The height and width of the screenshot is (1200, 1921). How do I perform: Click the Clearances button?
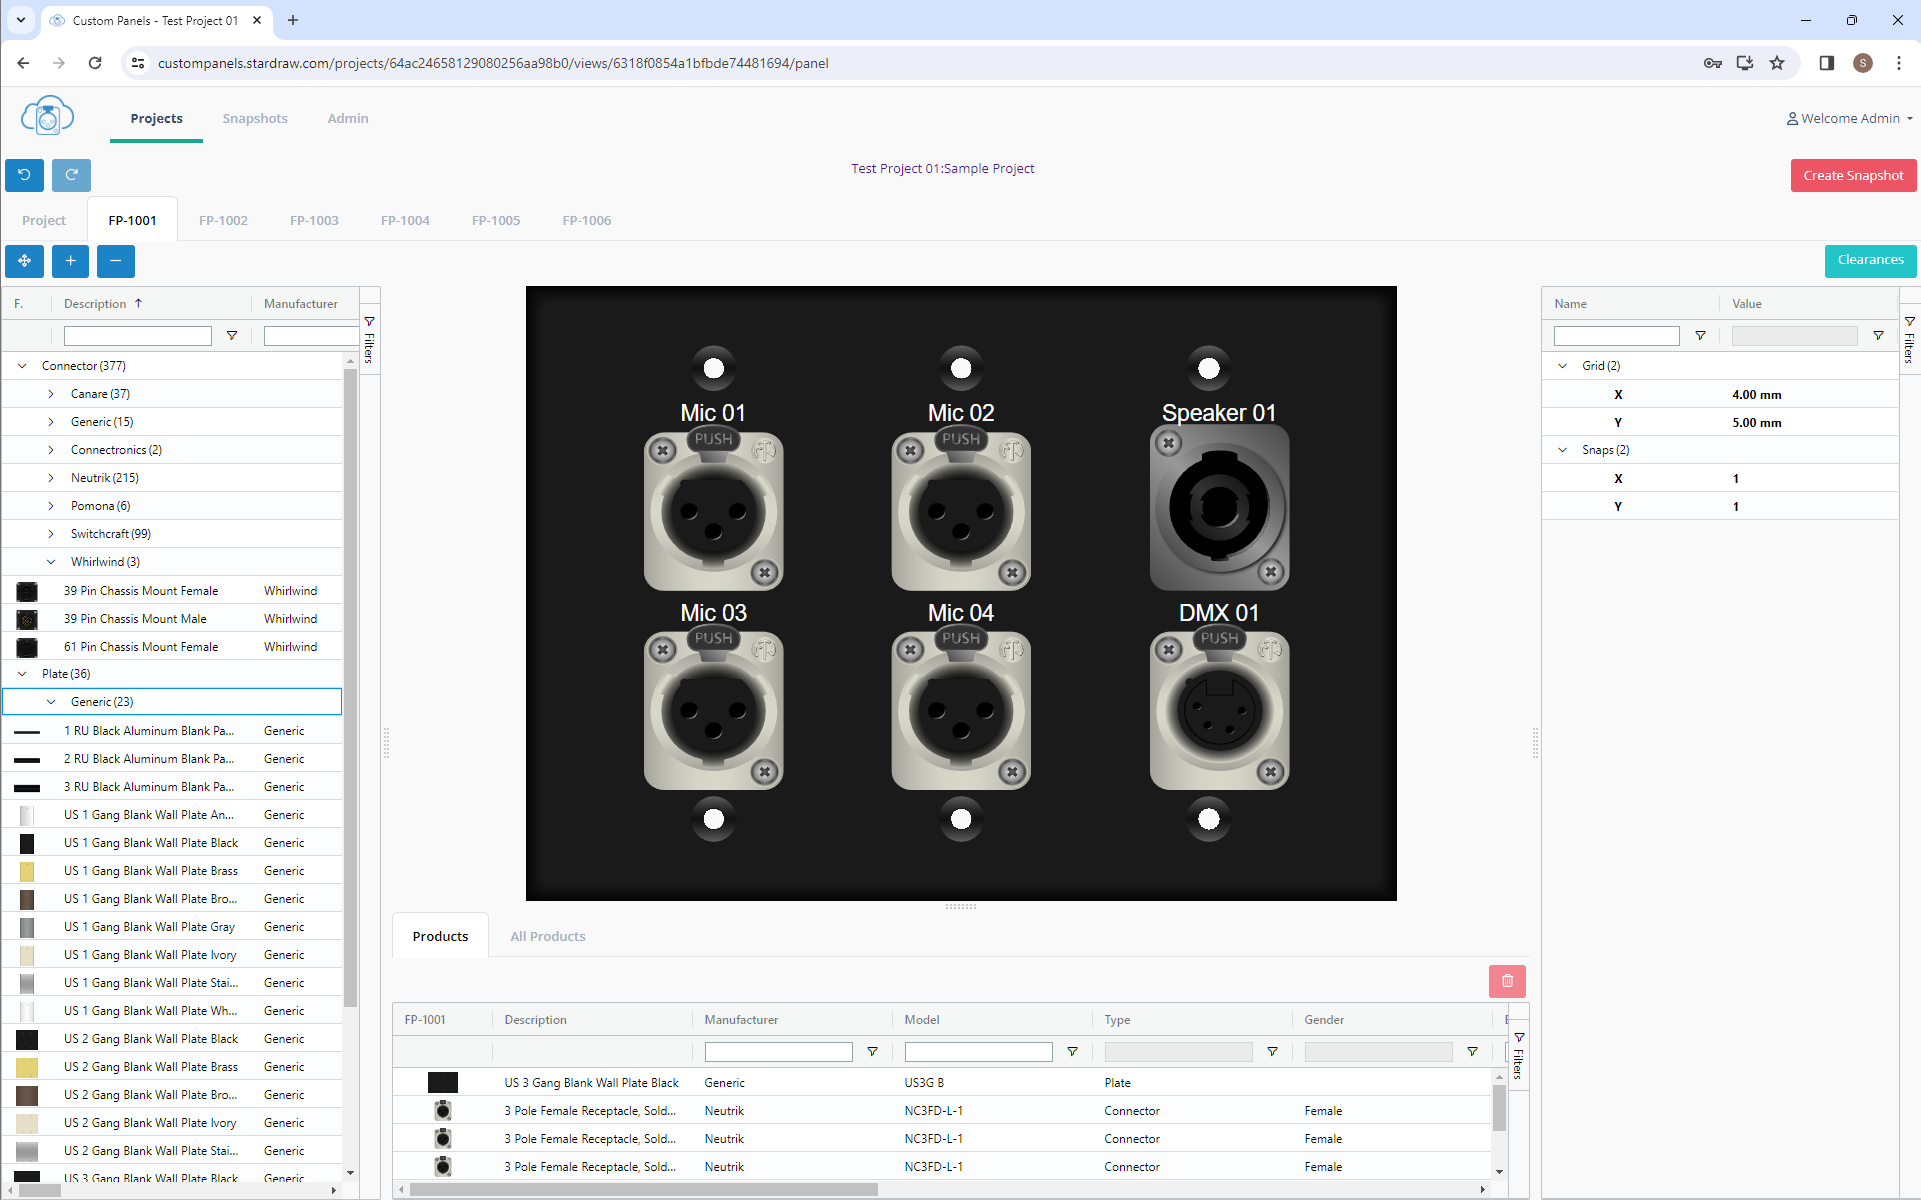(1869, 260)
